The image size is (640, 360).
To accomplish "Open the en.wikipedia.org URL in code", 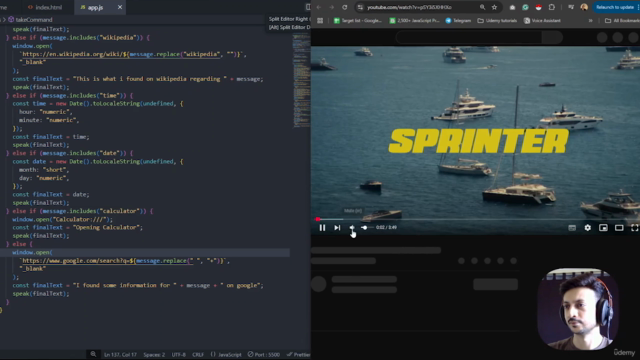I will (132, 54).
